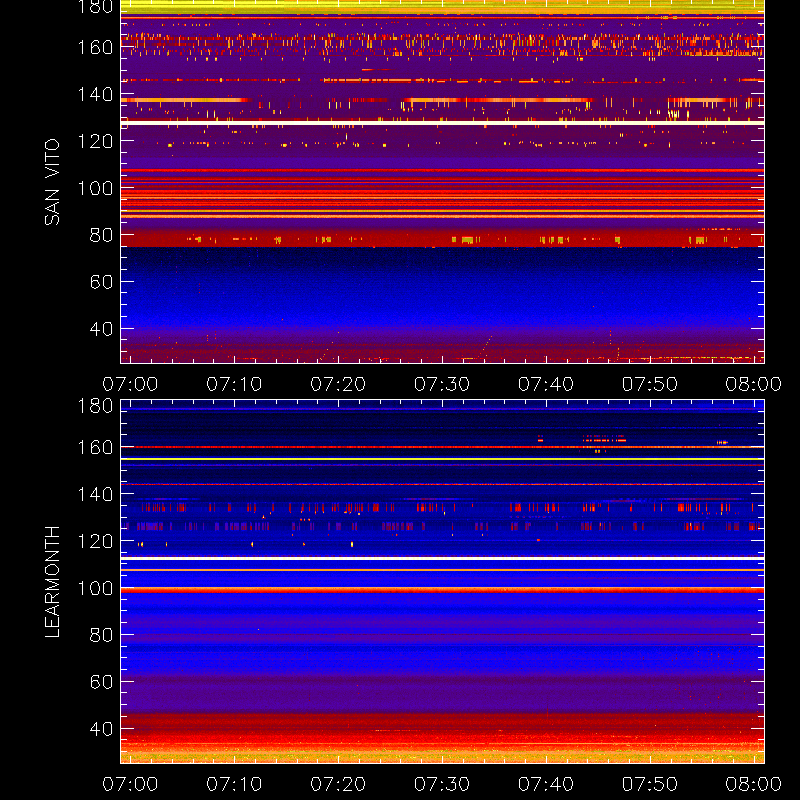Click the 07:10 label under Learmonth plot
Viewport: 800px width, 800px height.
point(234,784)
